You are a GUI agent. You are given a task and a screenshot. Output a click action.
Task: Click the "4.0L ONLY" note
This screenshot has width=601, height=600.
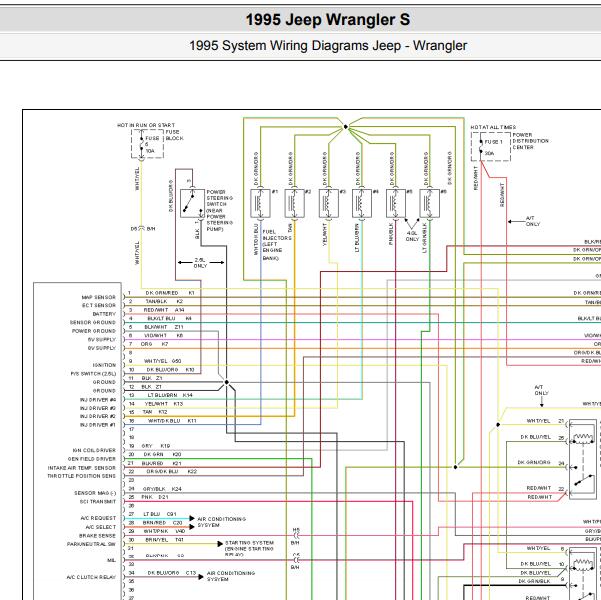412,236
